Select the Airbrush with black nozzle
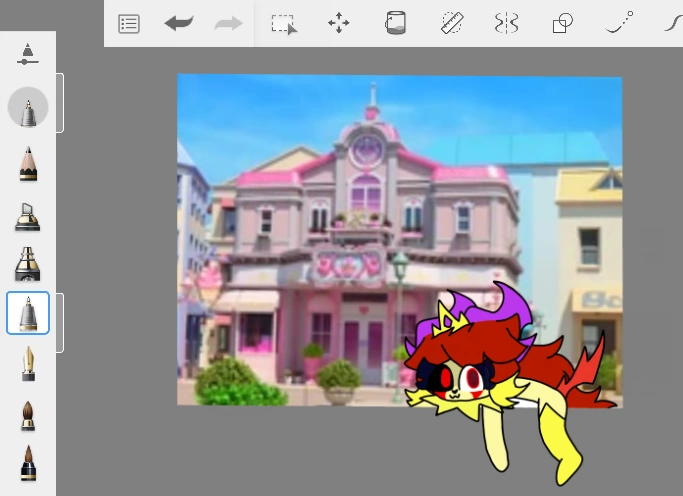Screen dimensions: 683x496 click(x=28, y=264)
